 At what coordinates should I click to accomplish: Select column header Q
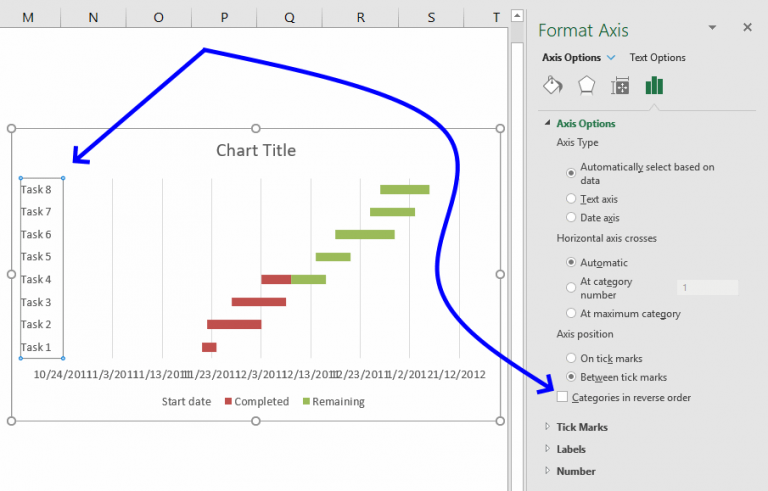click(289, 18)
